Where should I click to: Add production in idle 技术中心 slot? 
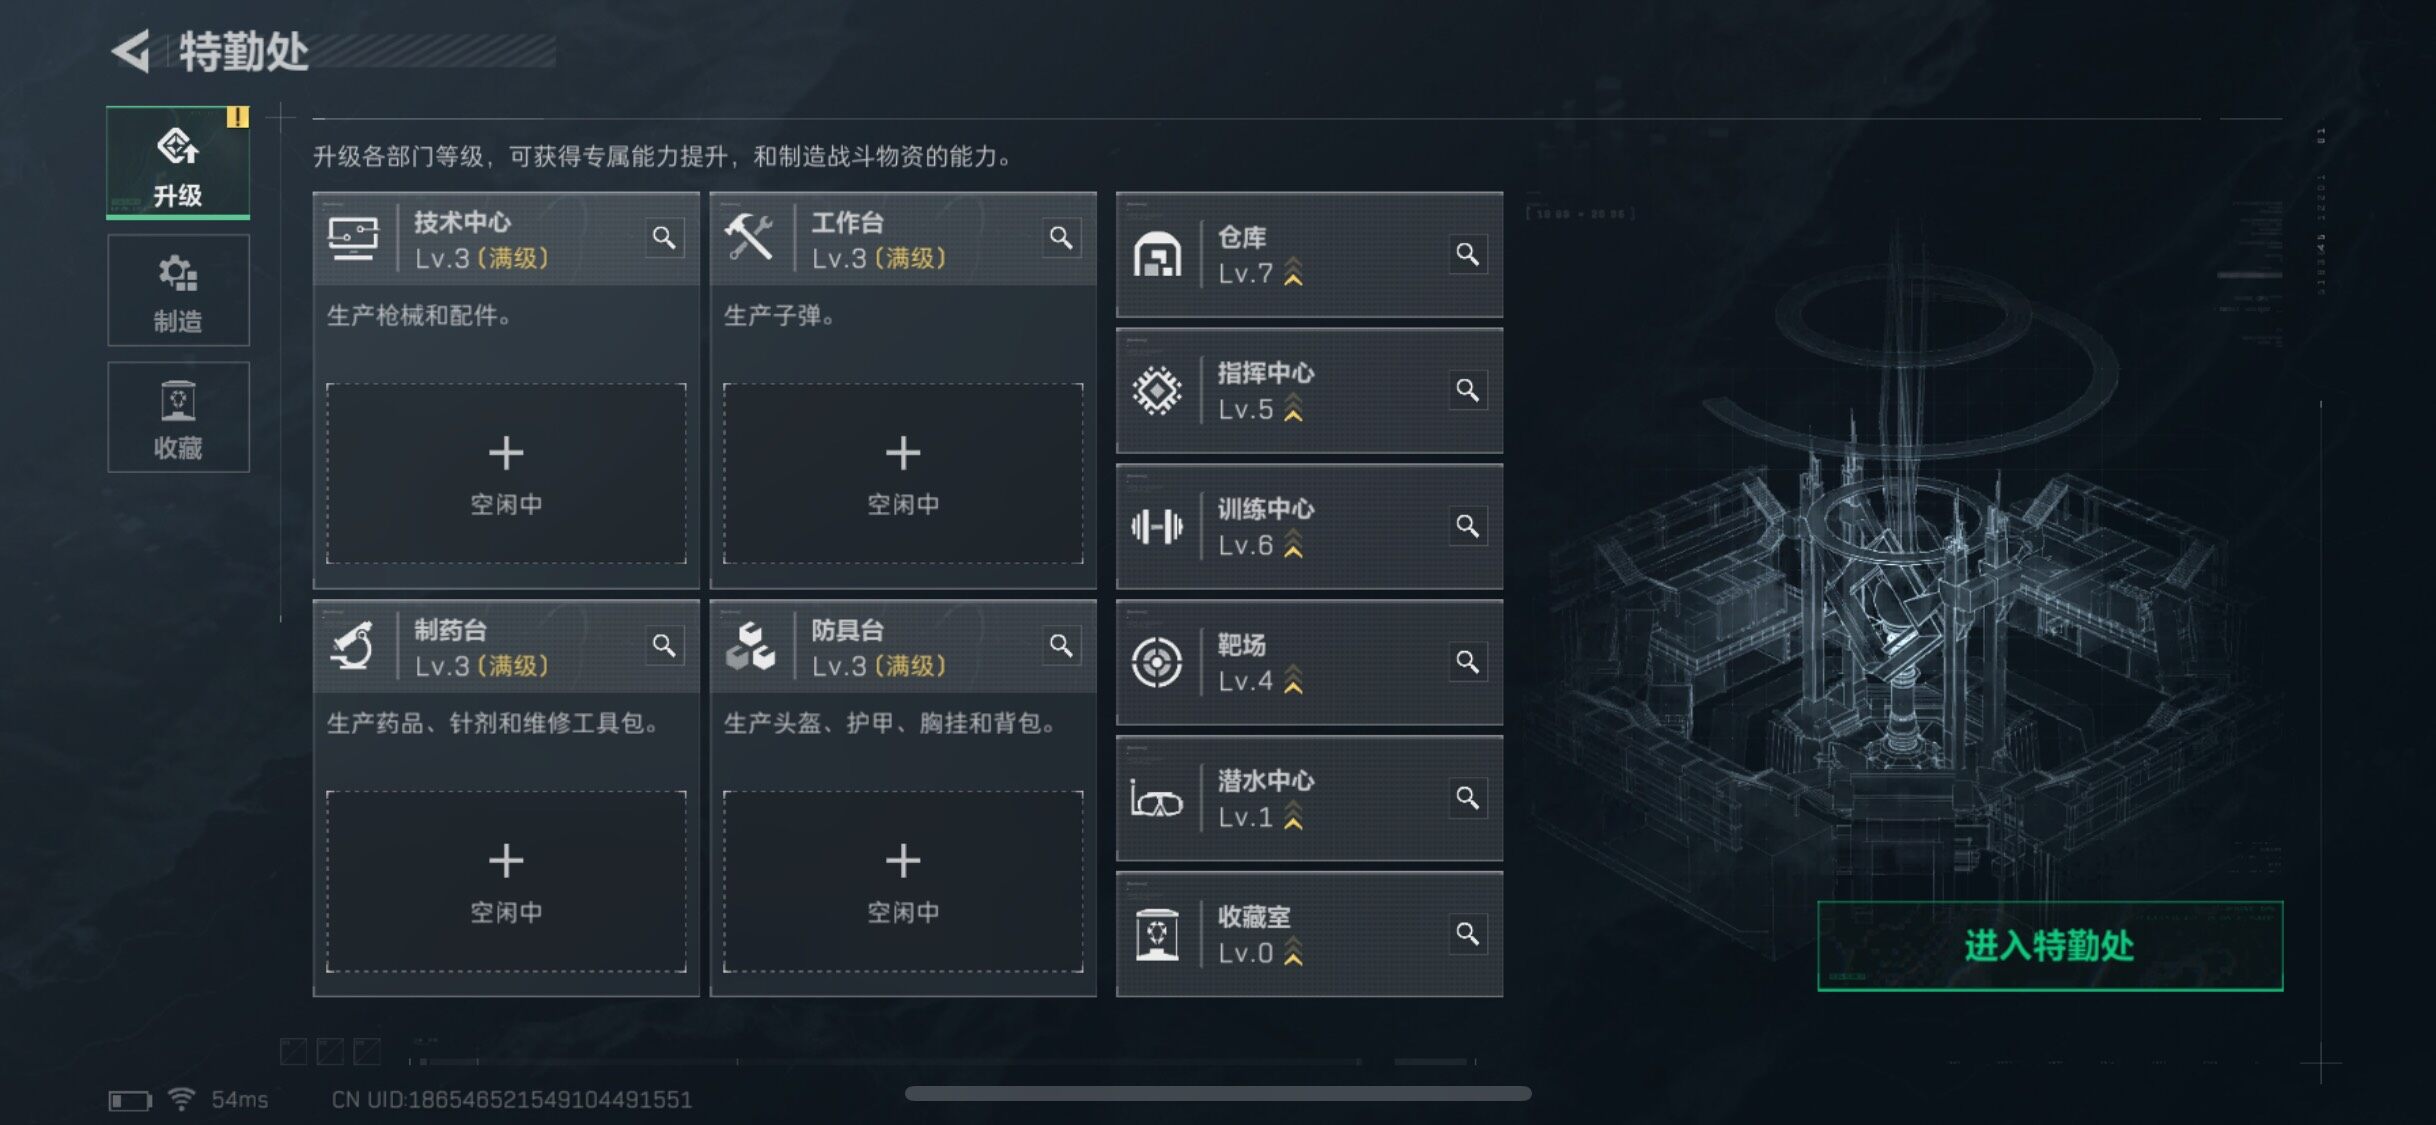[506, 474]
